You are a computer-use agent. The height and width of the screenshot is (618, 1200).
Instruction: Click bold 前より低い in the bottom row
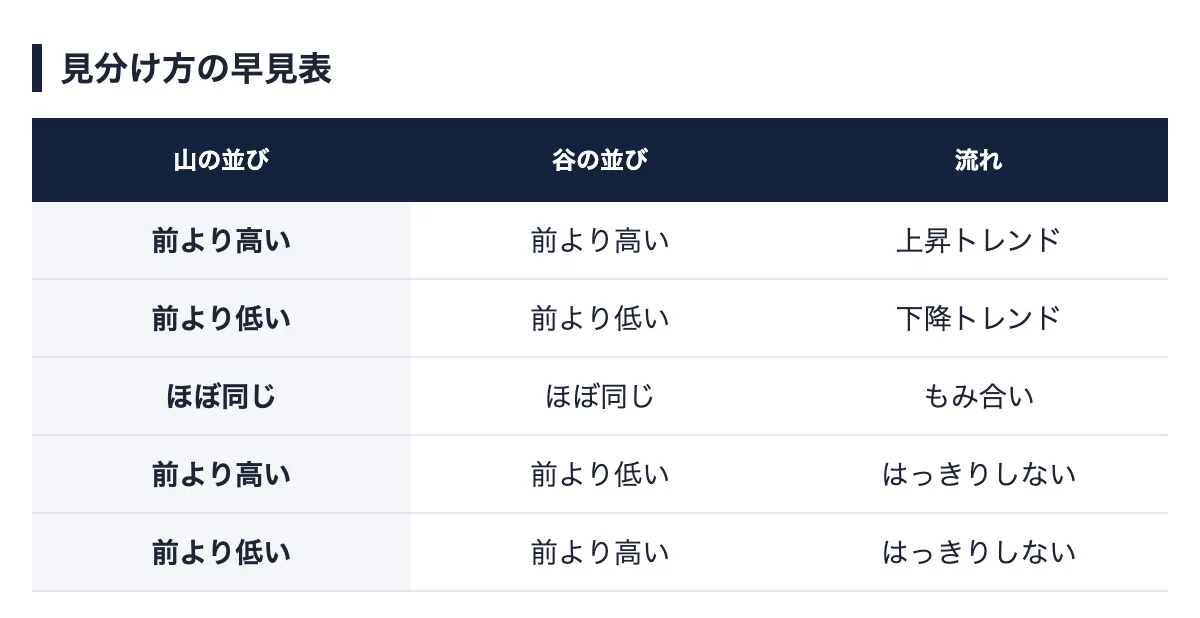[221, 553]
